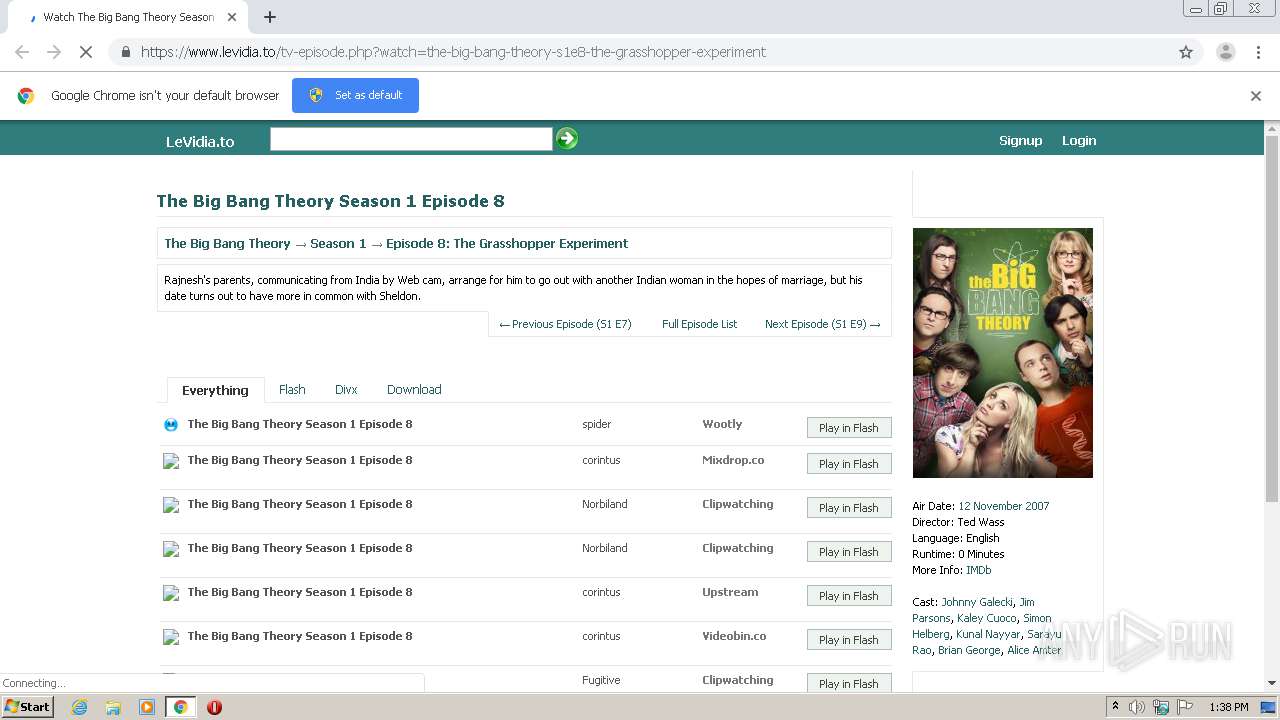Open File Explorer folder in taskbar
This screenshot has width=1280, height=720.
click(113, 707)
